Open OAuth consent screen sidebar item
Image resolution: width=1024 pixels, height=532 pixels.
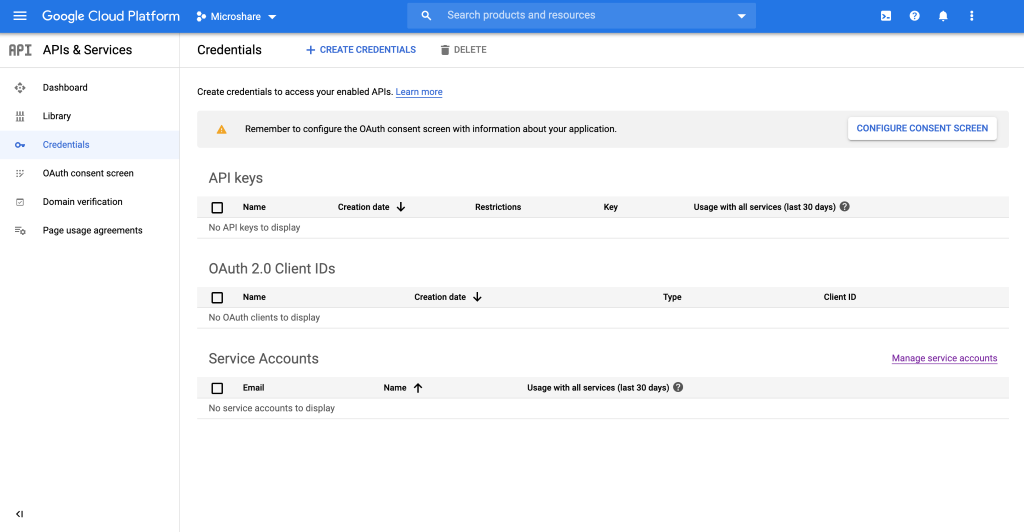88,173
